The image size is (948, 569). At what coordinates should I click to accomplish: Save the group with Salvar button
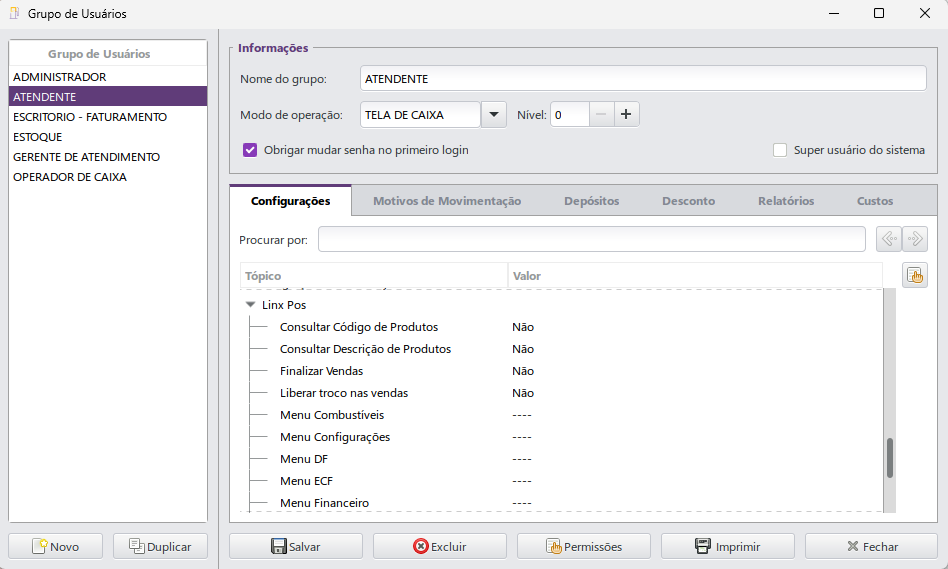(296, 547)
